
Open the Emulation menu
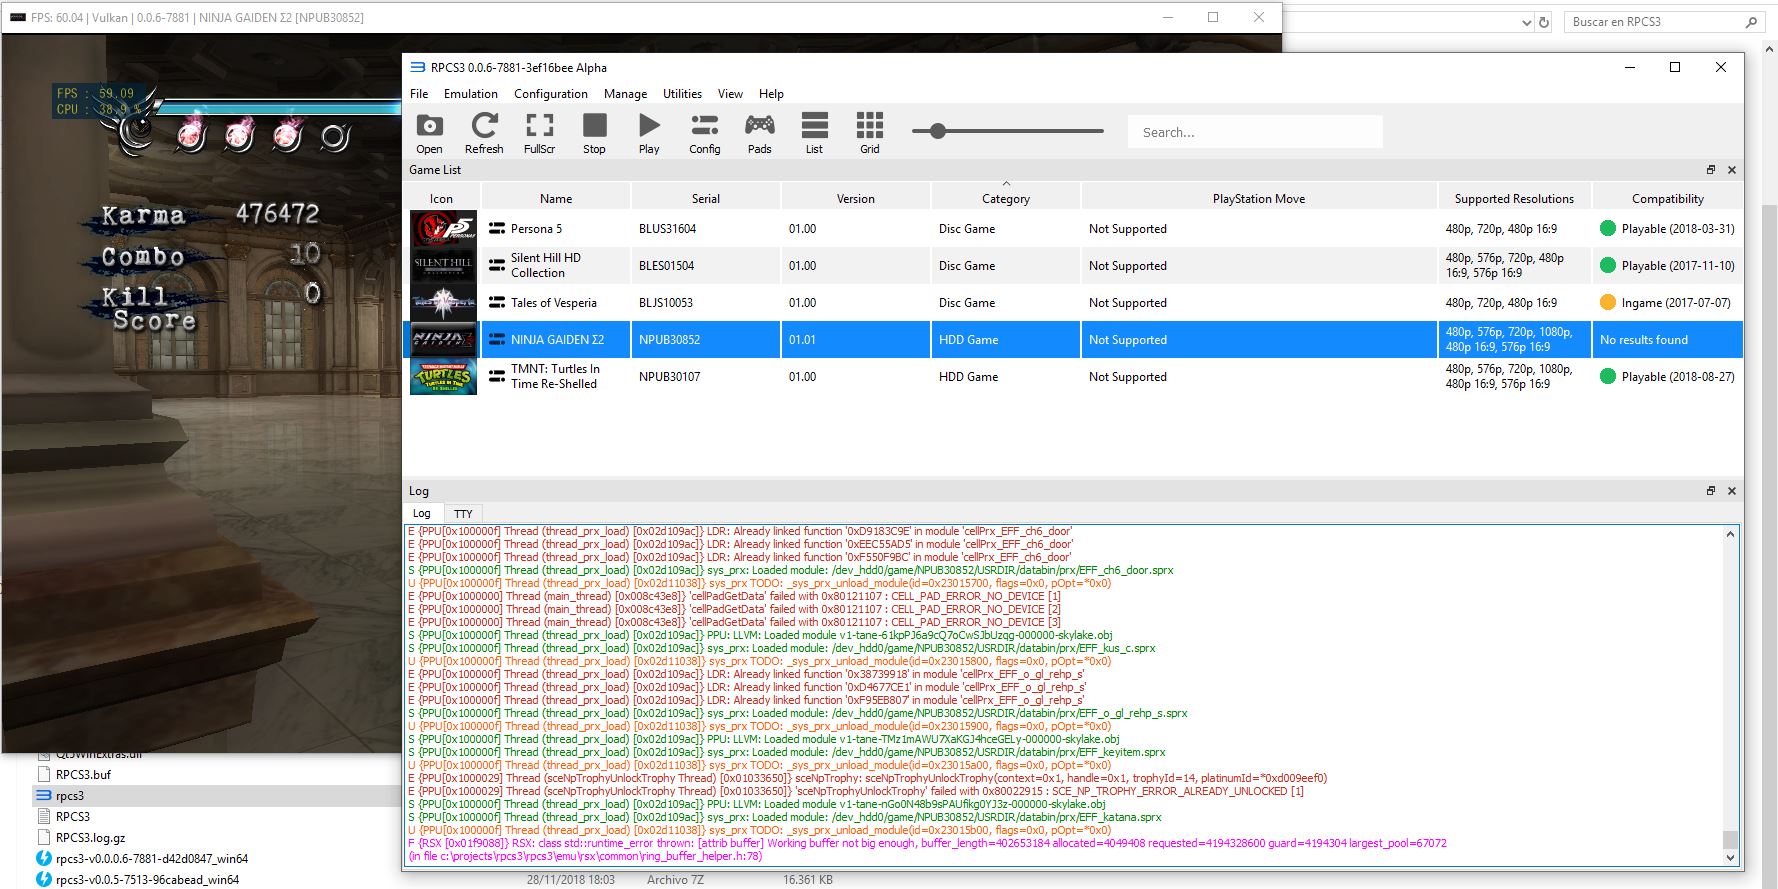coord(471,94)
